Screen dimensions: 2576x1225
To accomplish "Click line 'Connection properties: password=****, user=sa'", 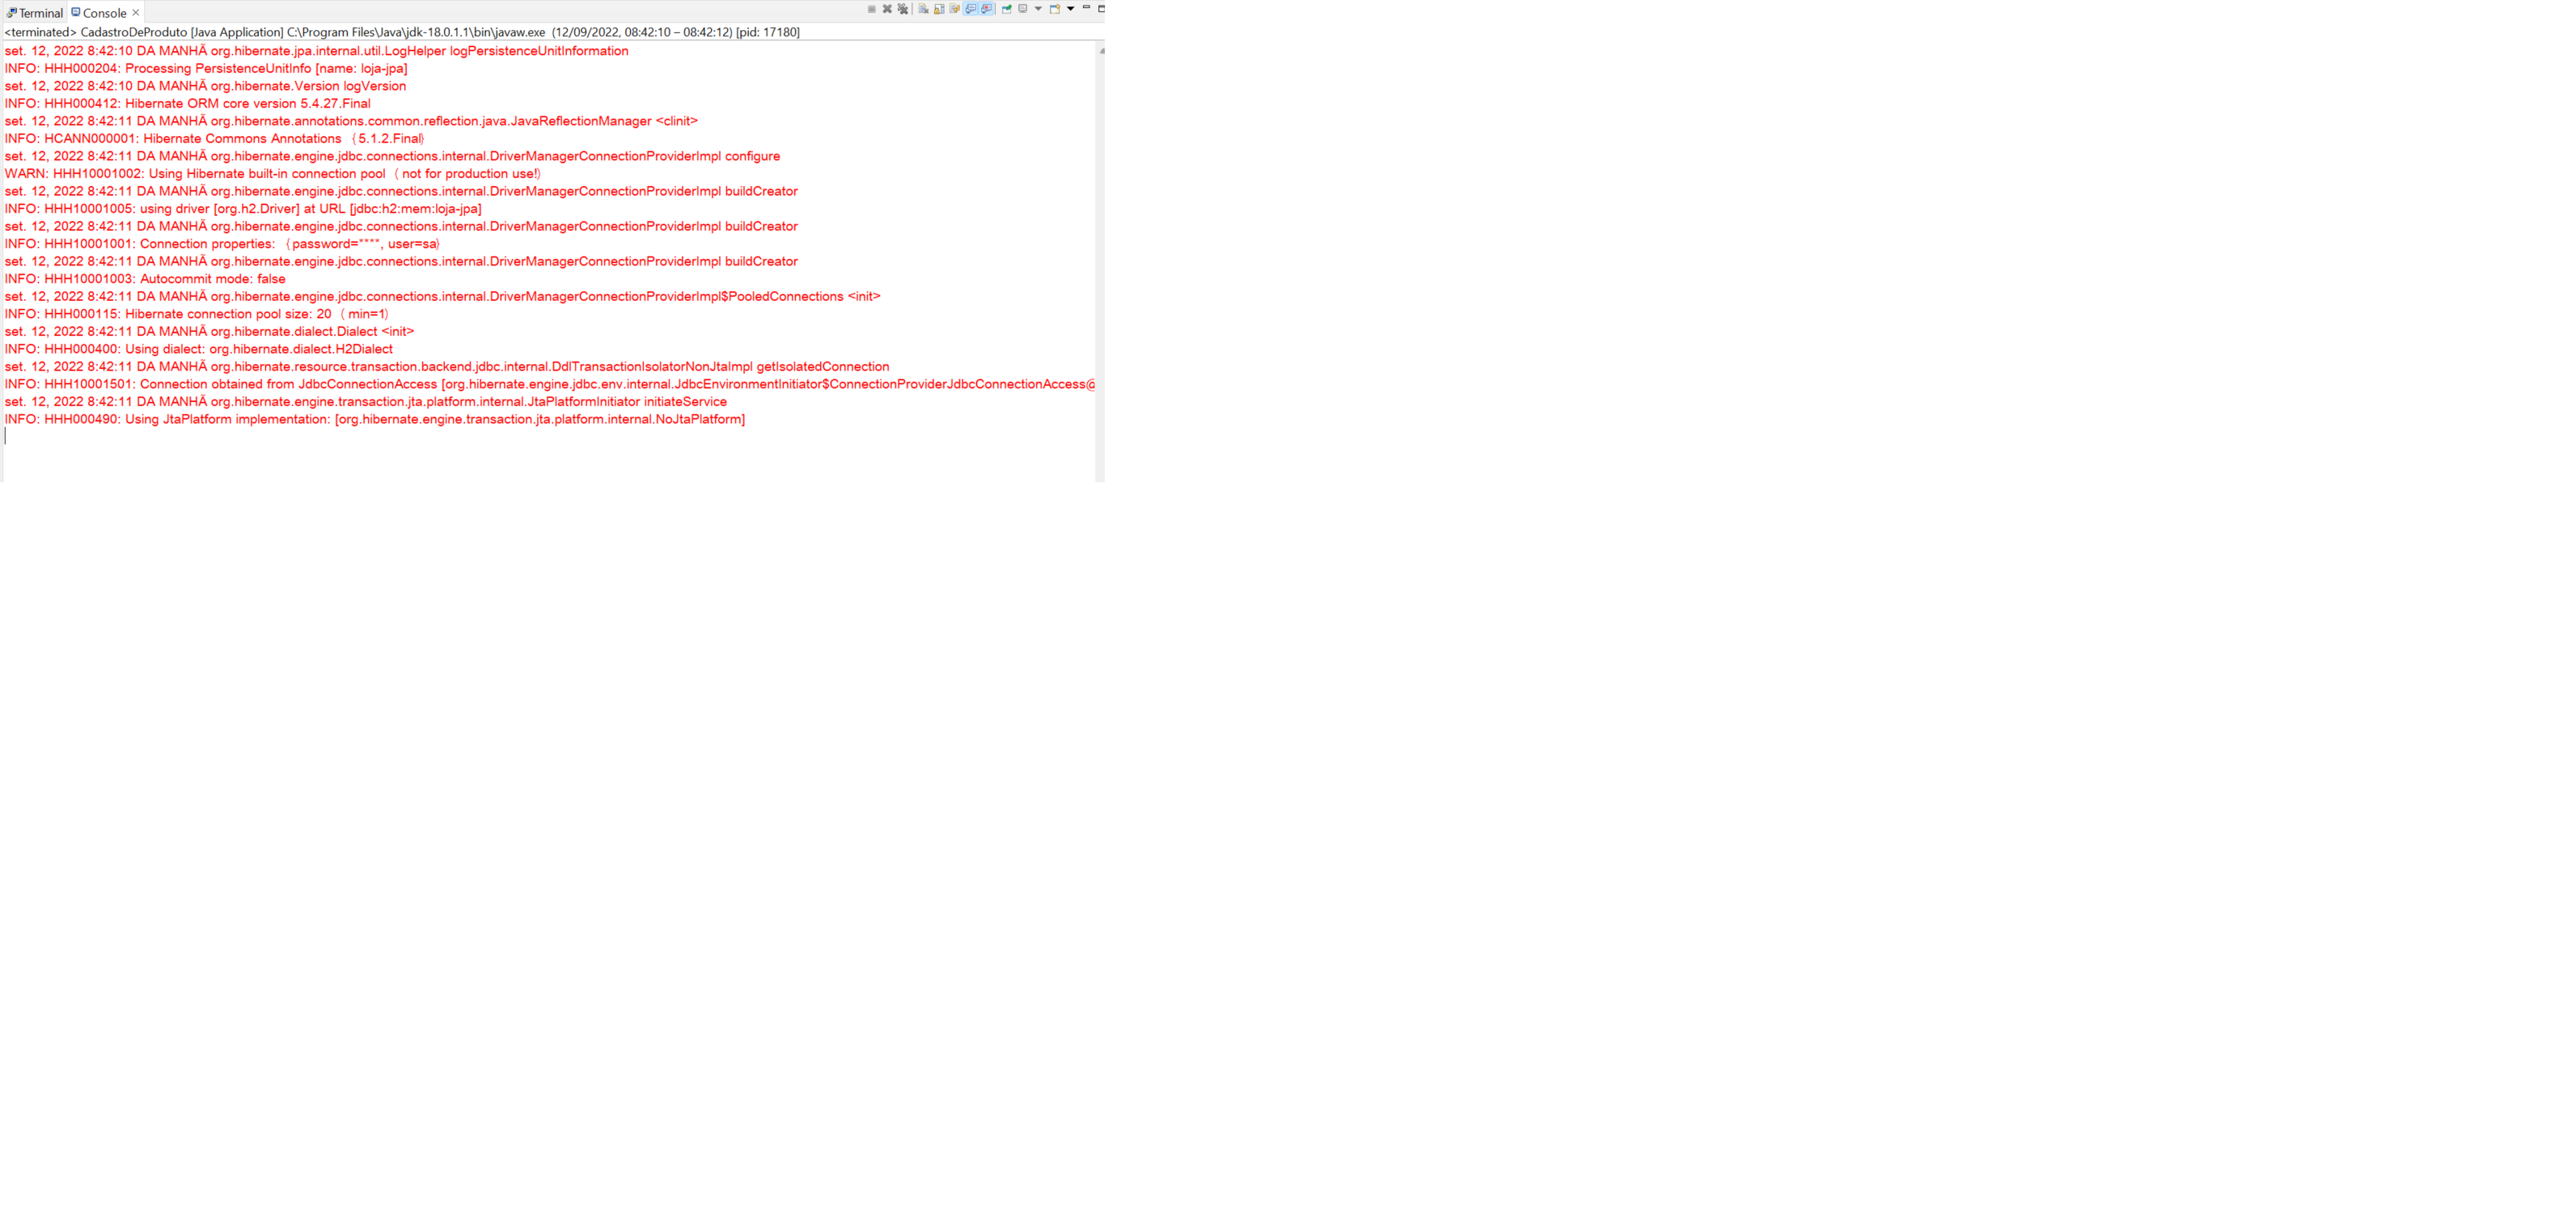I will tap(223, 243).
